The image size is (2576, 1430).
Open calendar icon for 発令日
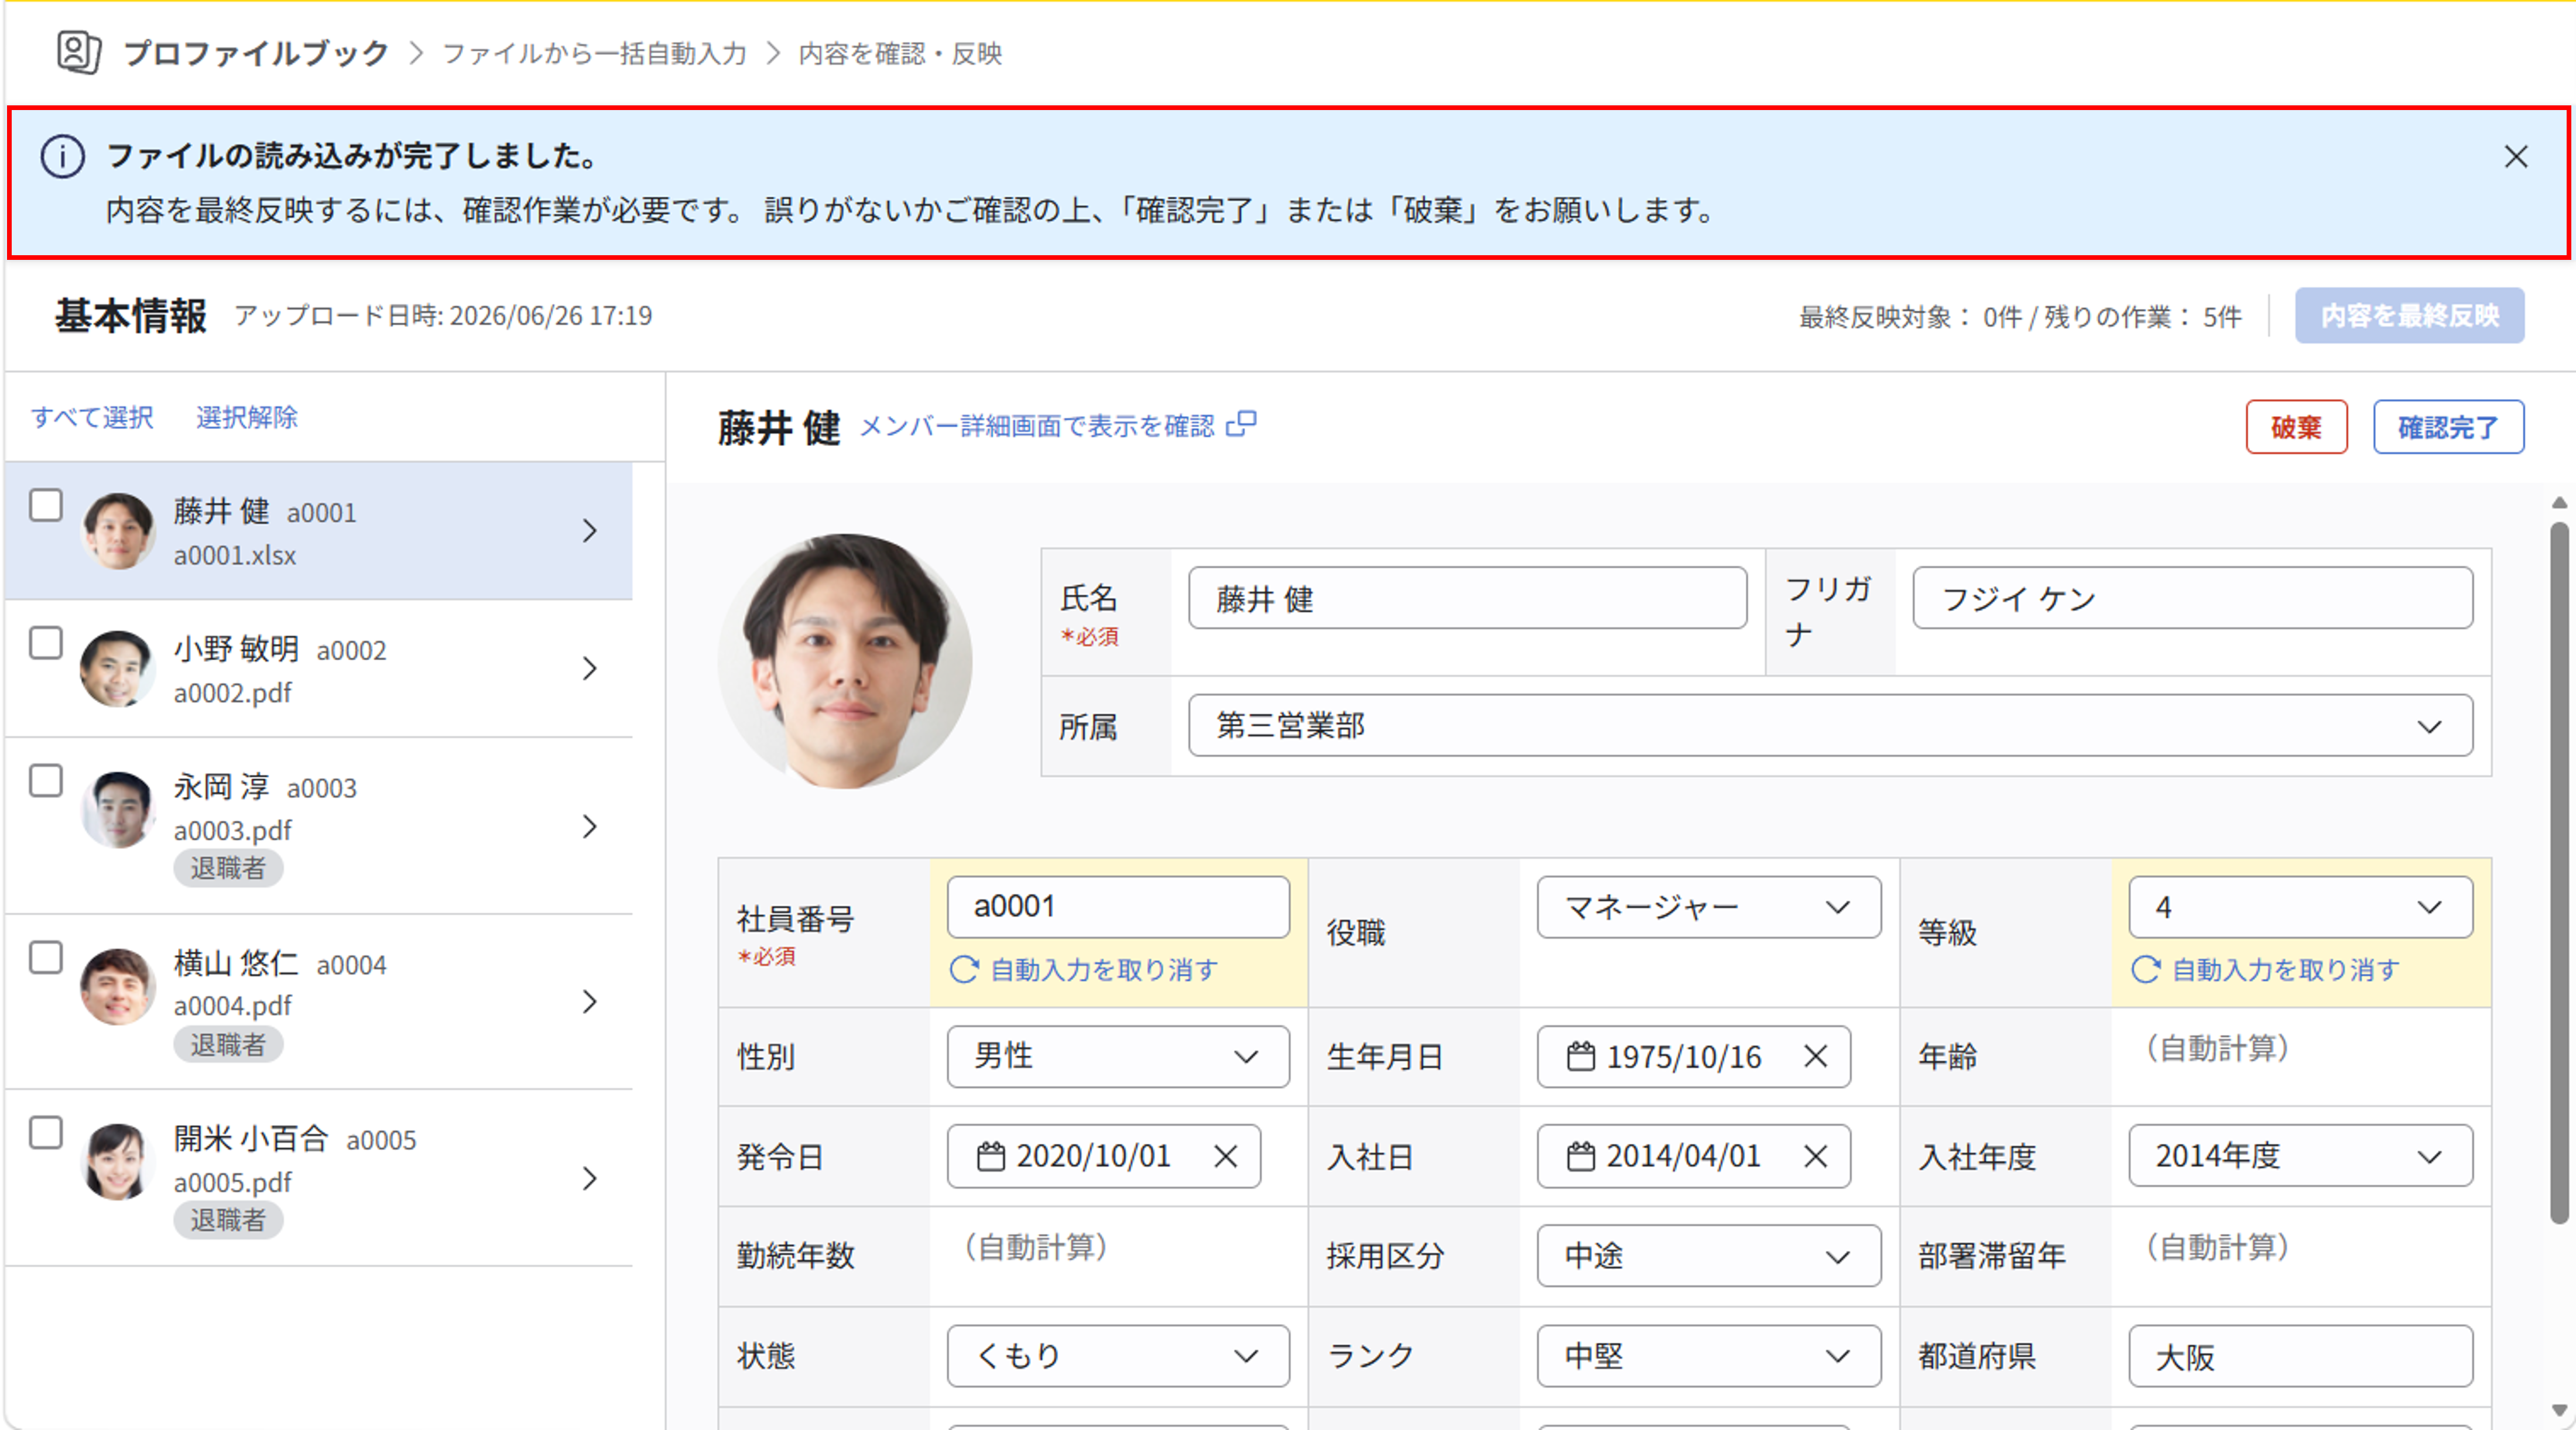[x=991, y=1156]
